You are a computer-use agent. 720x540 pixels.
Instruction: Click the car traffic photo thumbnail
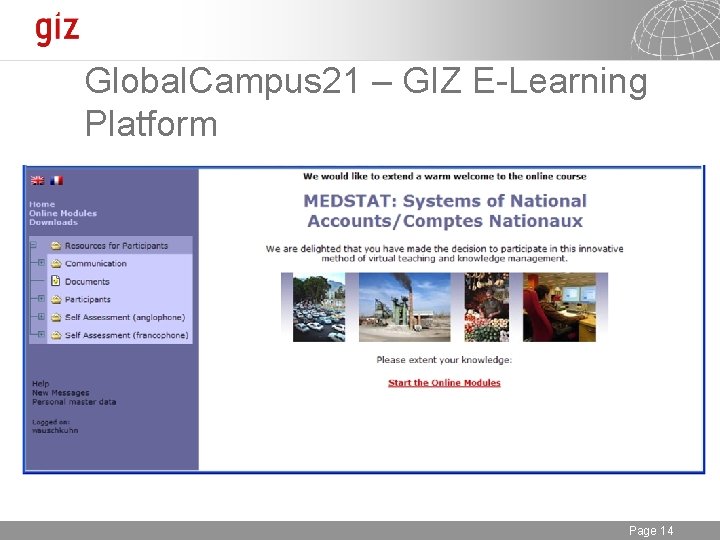point(319,307)
